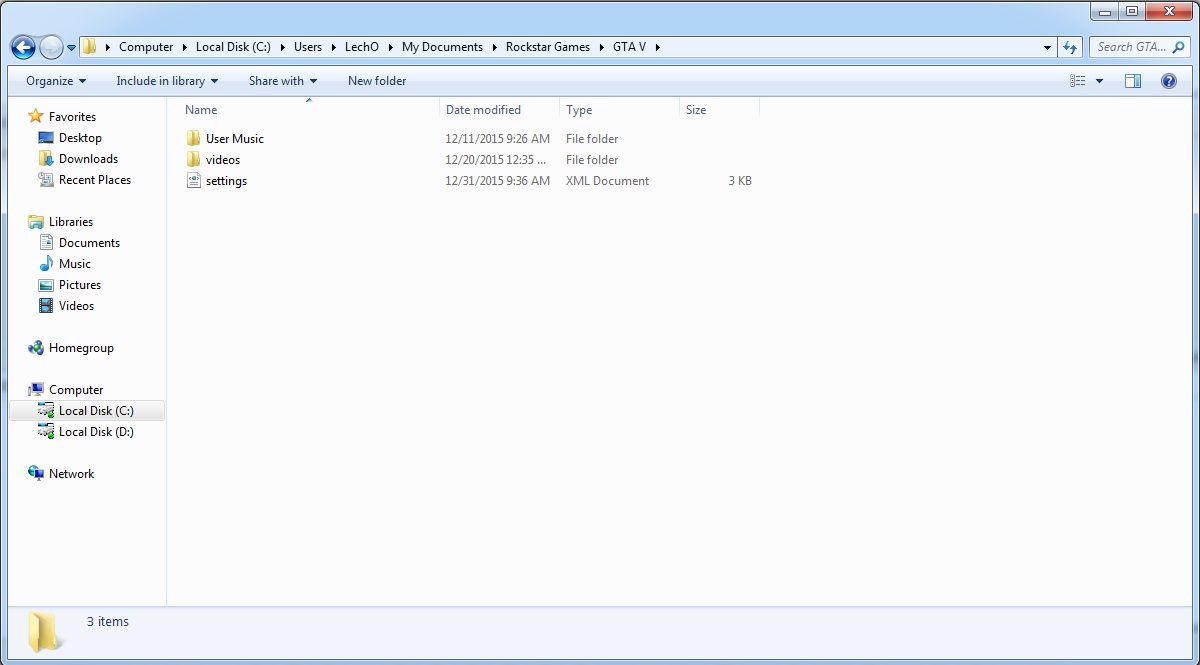Click the Favorites star icon
Image resolution: width=1200 pixels, height=665 pixels.
click(36, 117)
